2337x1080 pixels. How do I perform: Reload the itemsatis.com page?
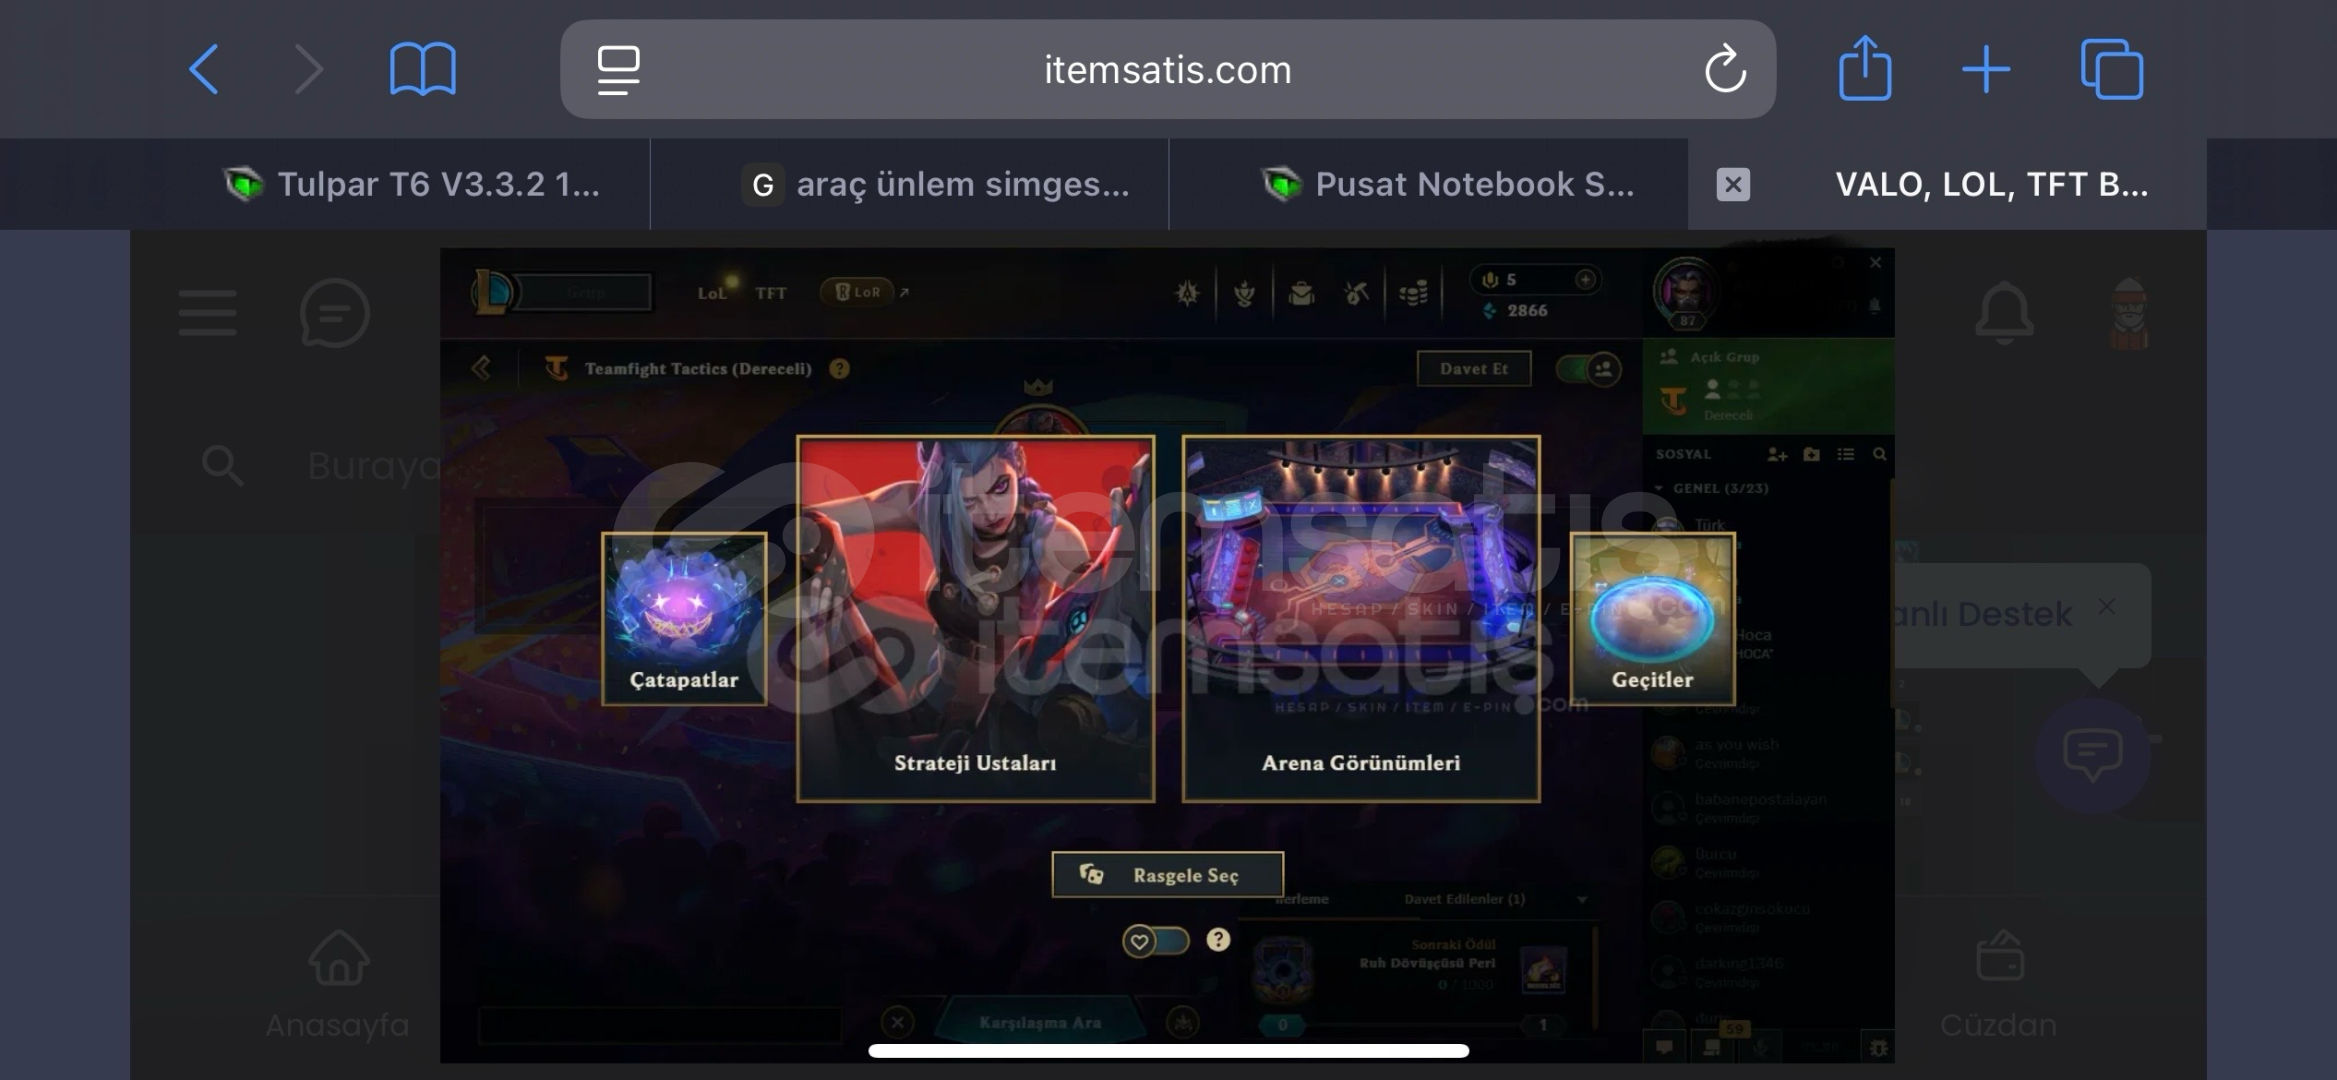pyautogui.click(x=1725, y=70)
